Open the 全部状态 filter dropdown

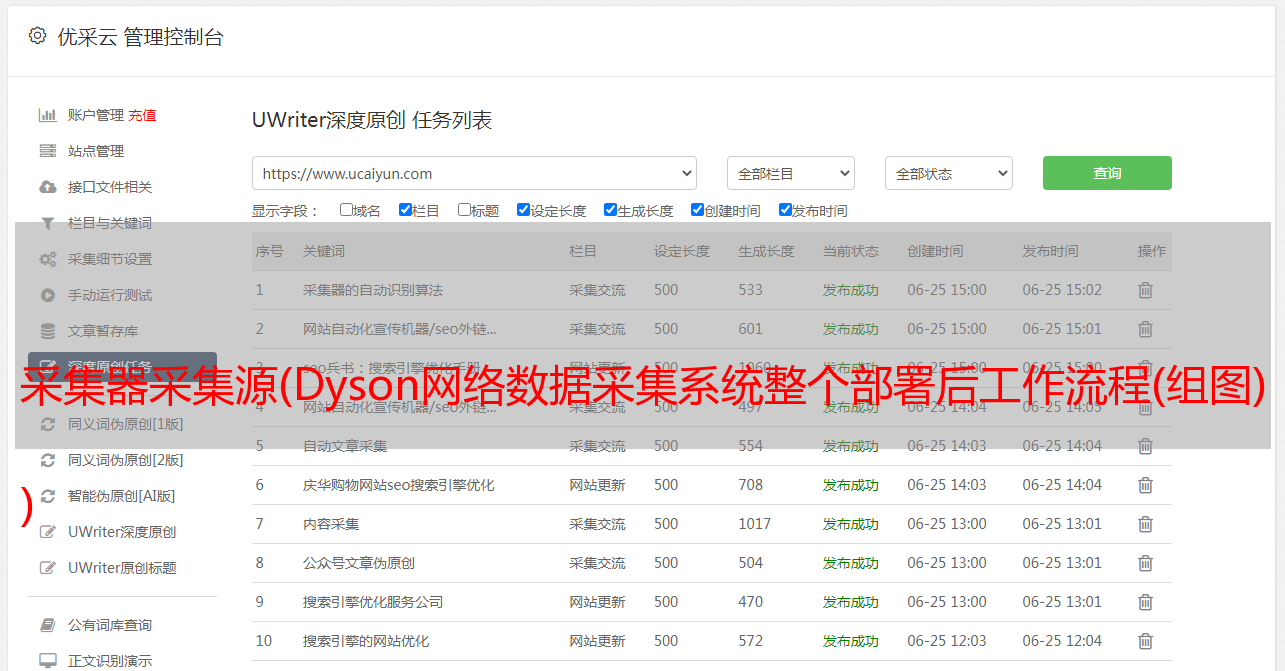tap(948, 173)
